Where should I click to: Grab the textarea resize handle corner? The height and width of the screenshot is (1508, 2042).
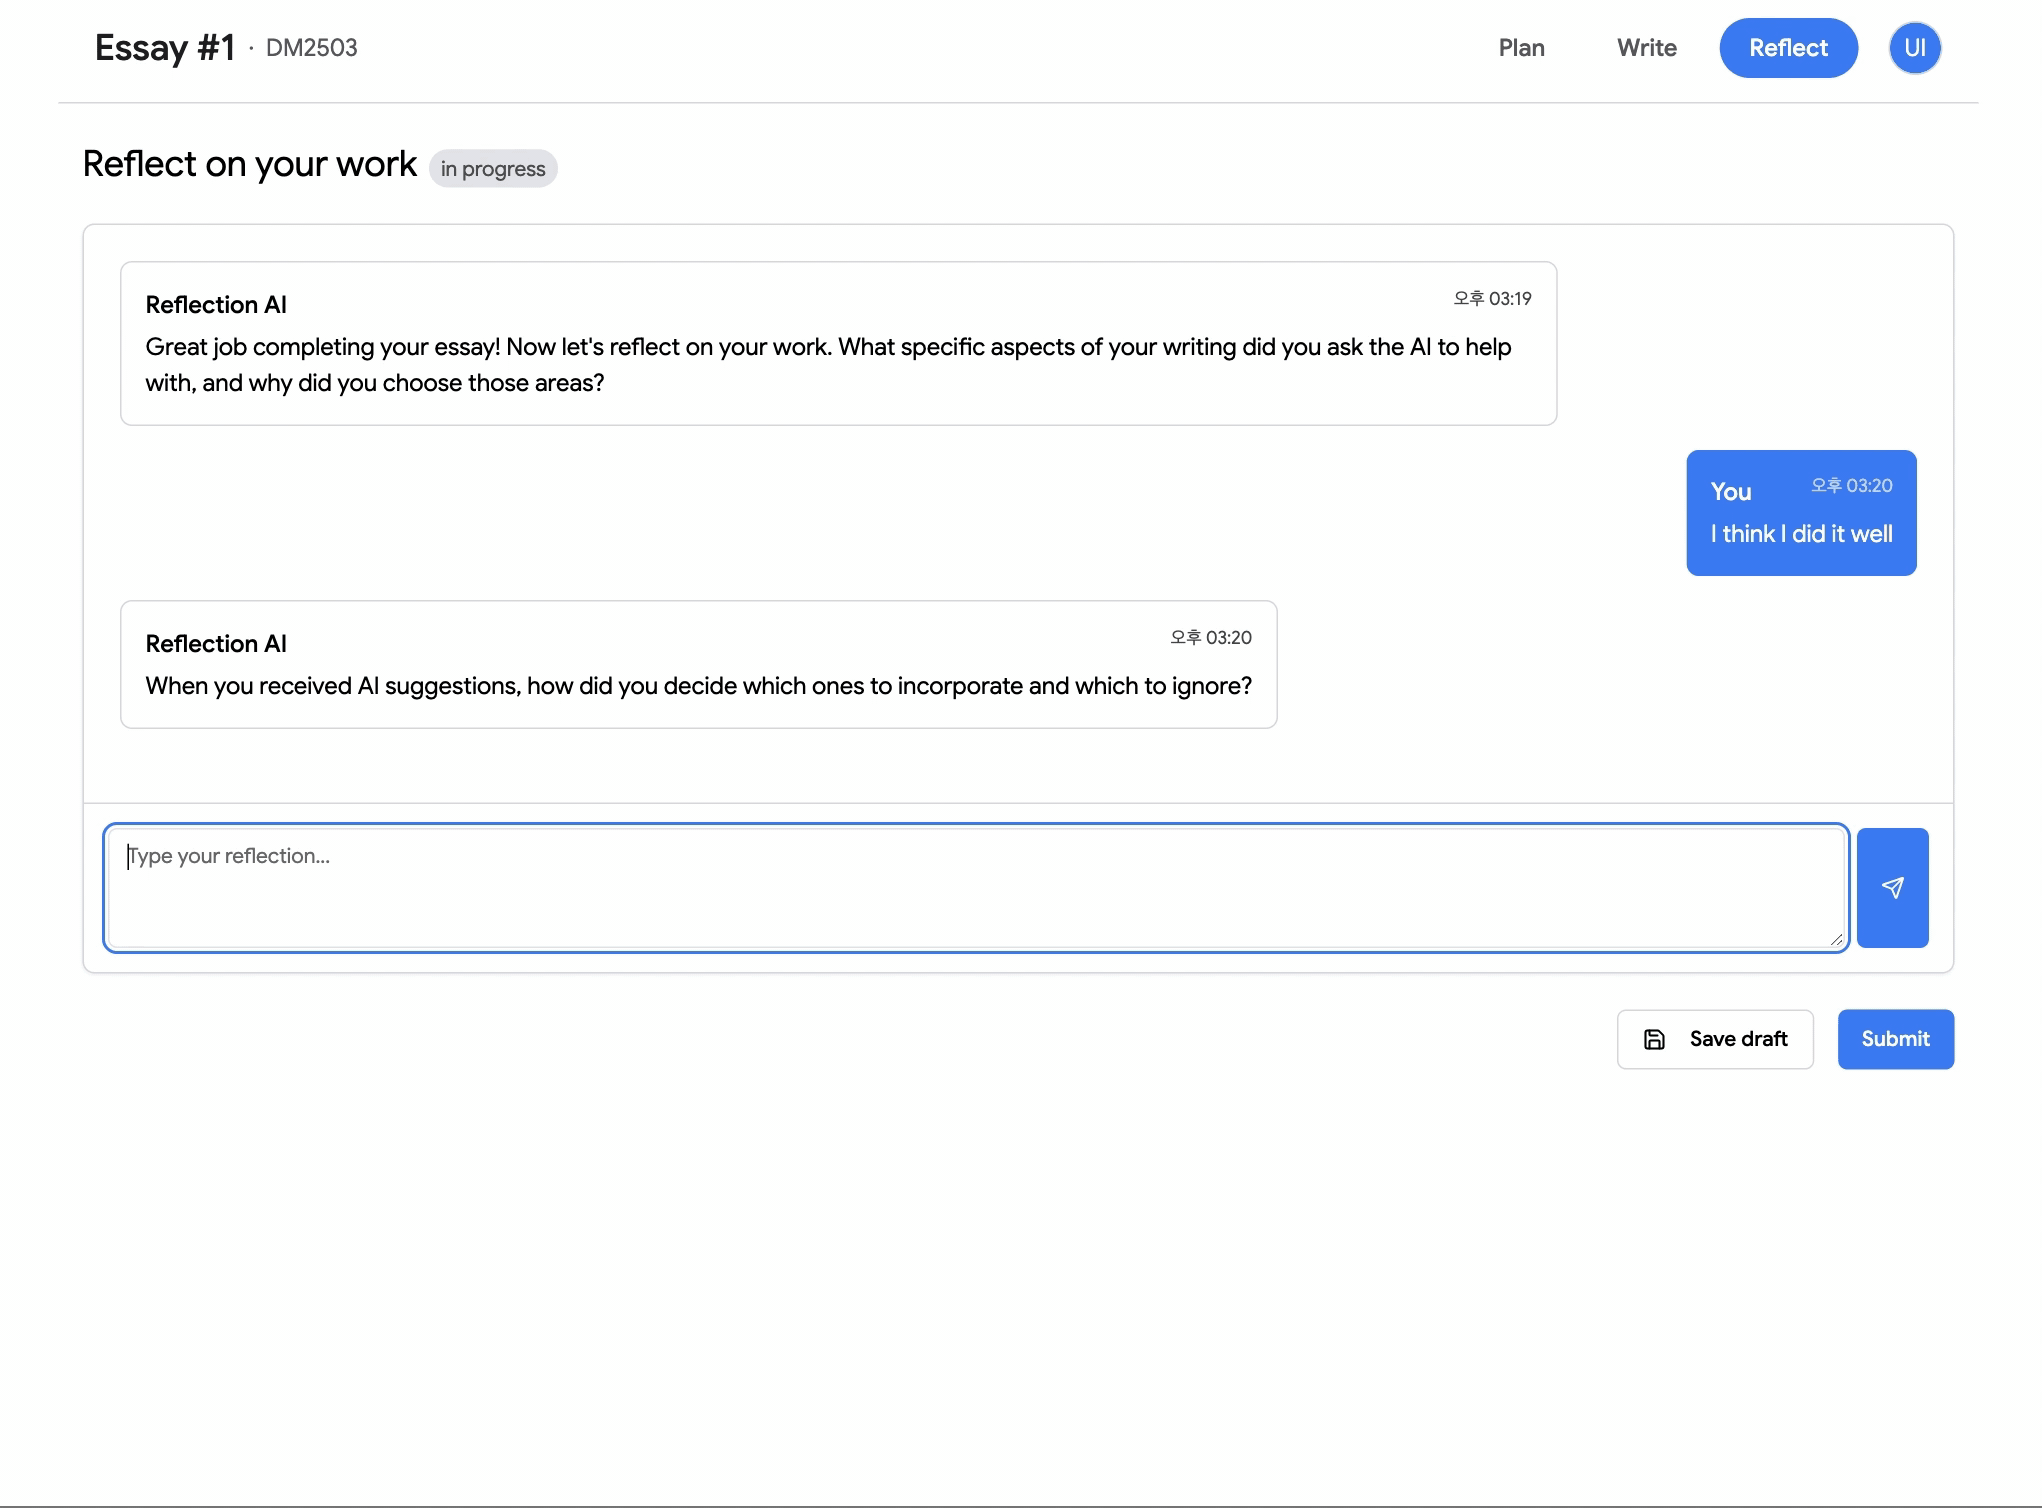tap(1836, 939)
